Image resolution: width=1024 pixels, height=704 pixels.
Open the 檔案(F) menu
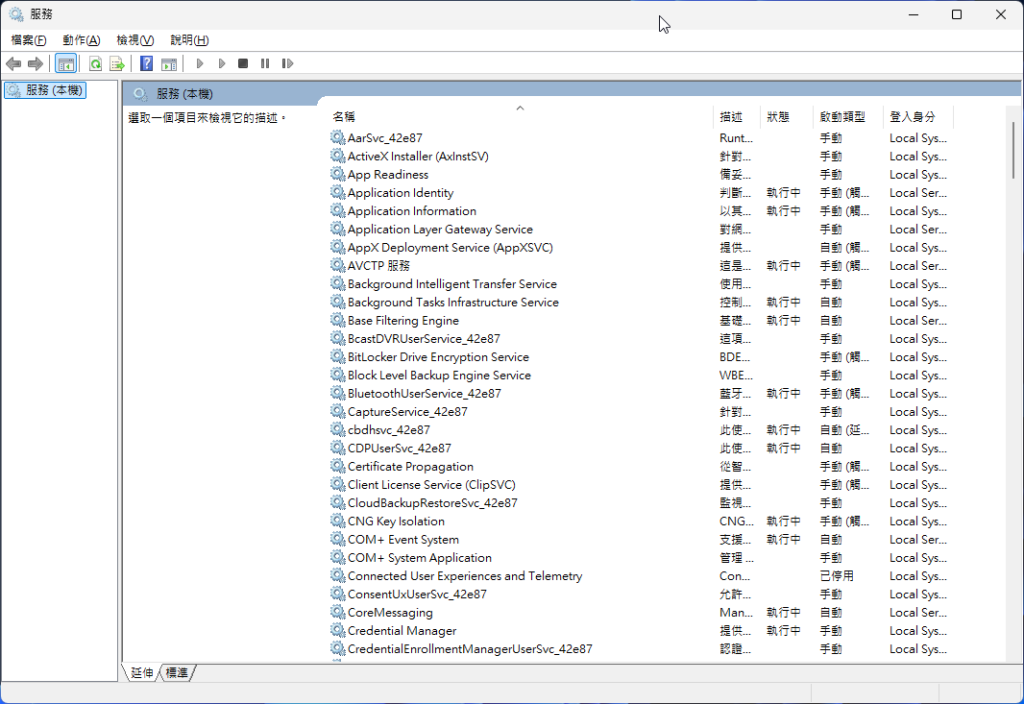click(29, 40)
